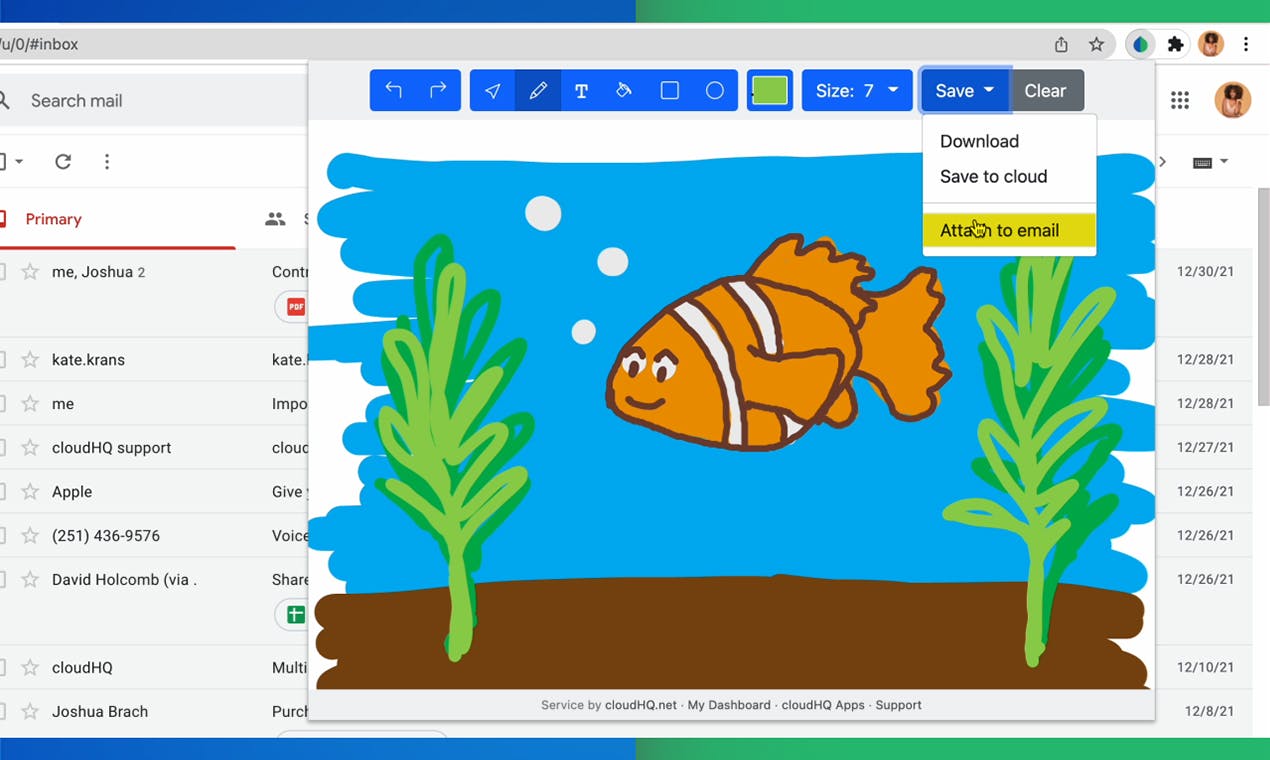Viewport: 1270px width, 760px height.
Task: Open My Dashboard link
Action: point(729,705)
